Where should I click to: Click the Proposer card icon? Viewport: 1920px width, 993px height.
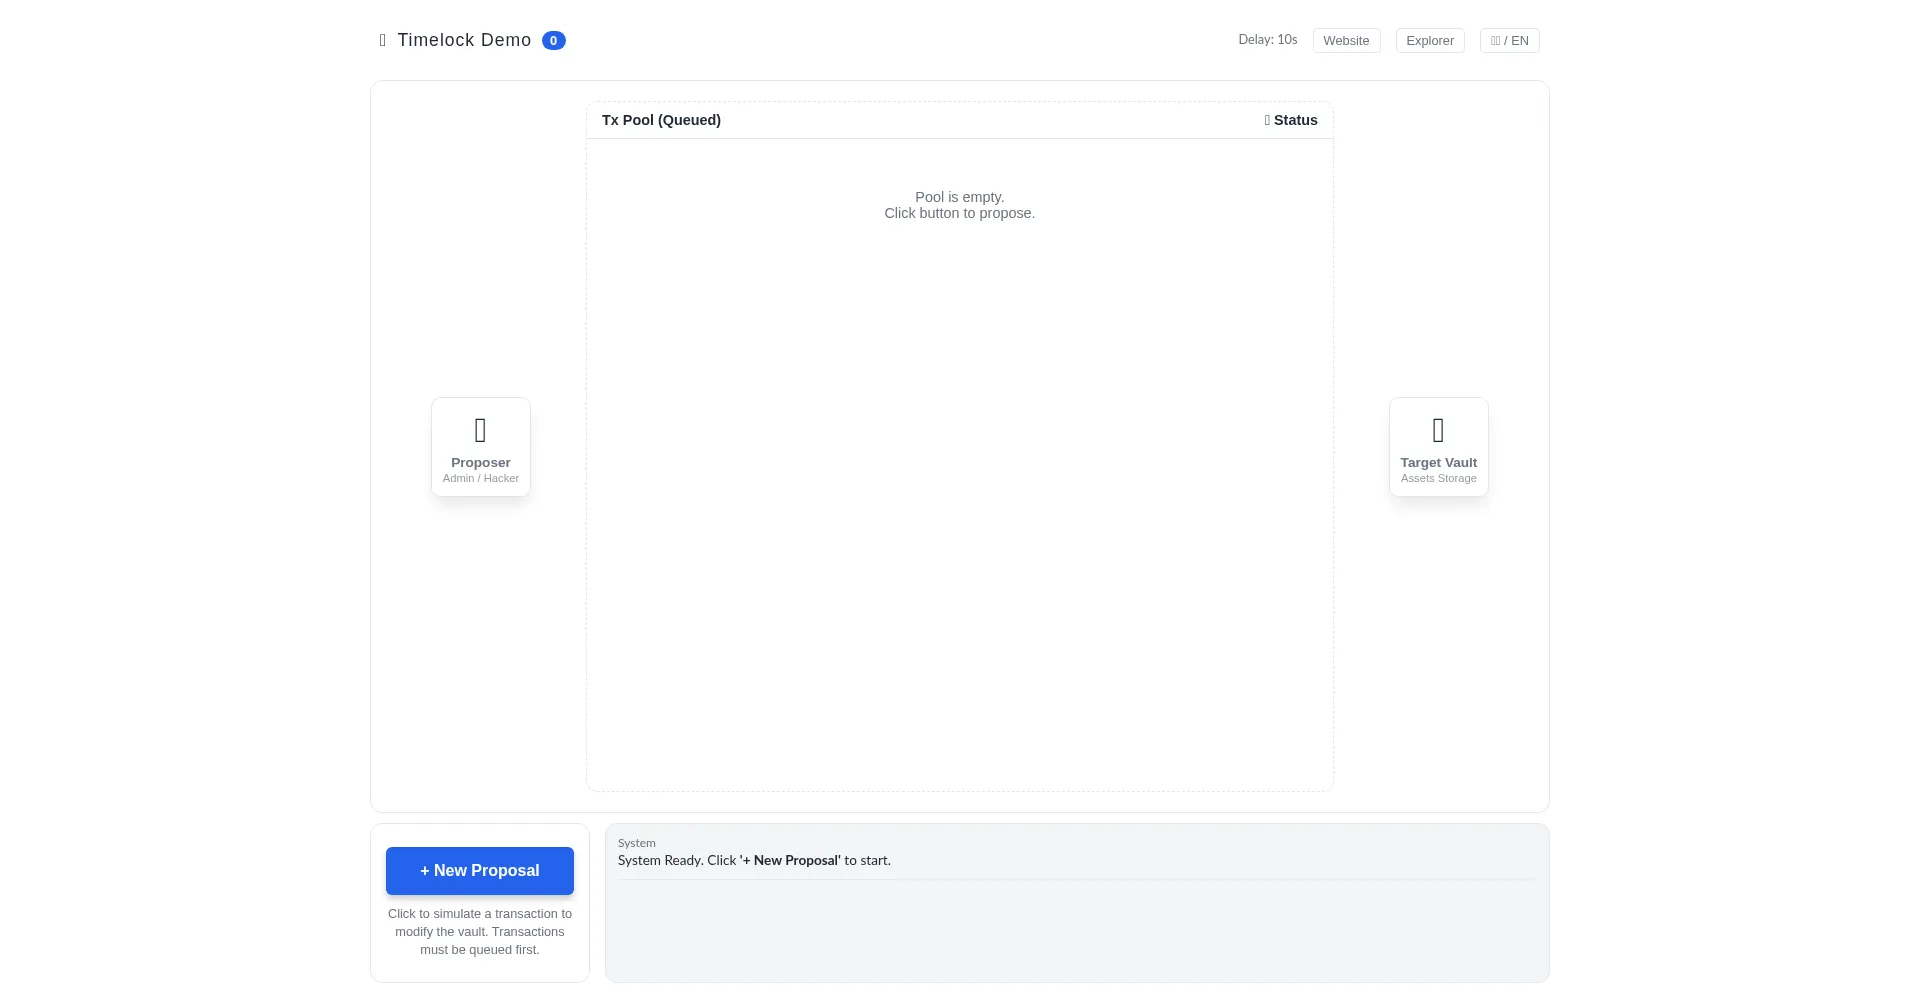[480, 430]
